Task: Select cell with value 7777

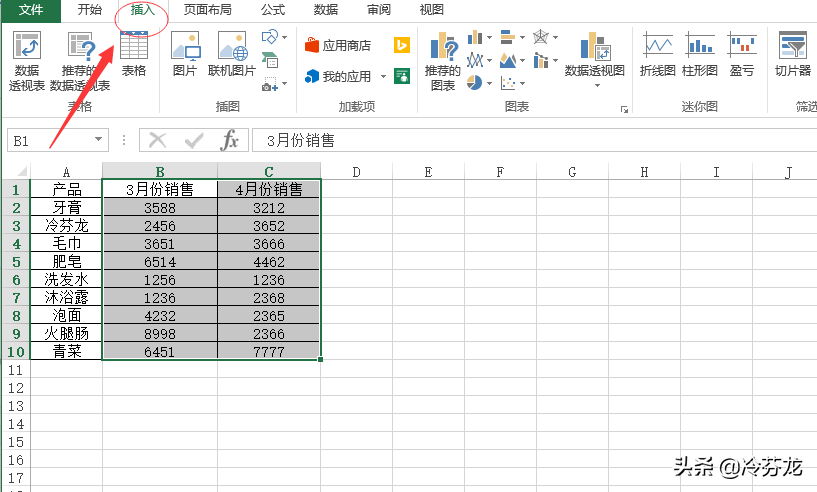Action: tap(269, 351)
